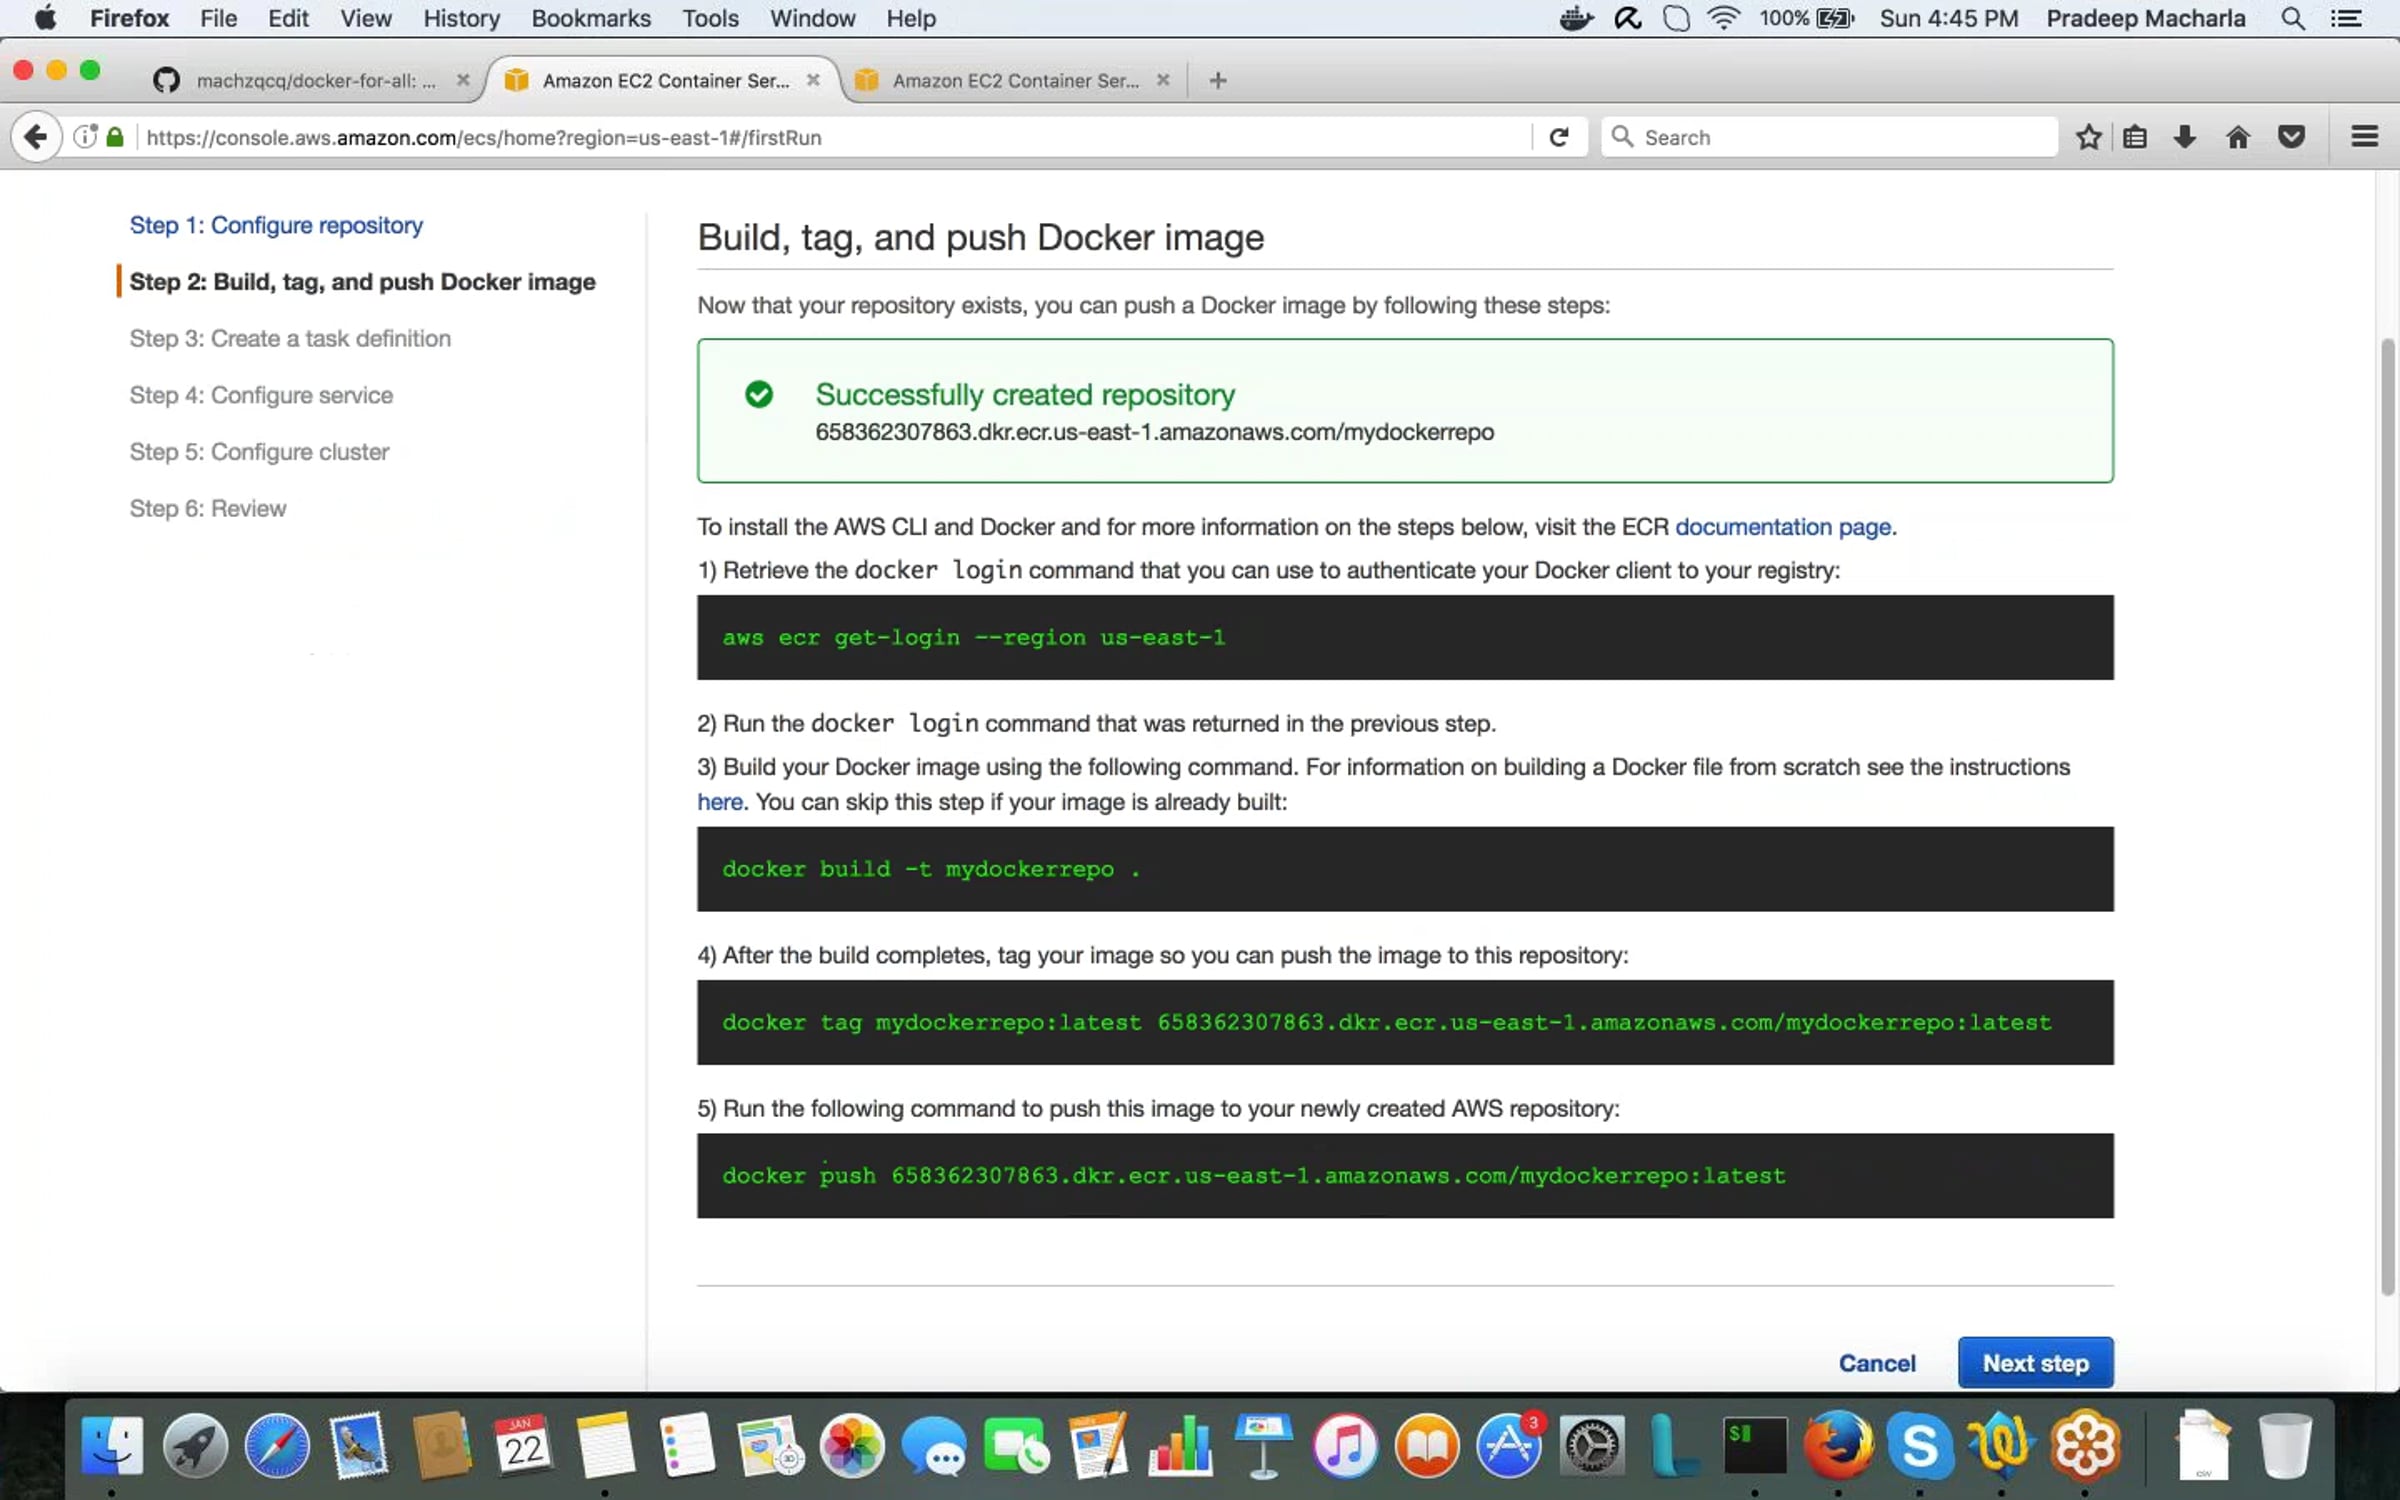Open the Wi-Fi status menu
This screenshot has width=2400, height=1500.
tap(1724, 18)
